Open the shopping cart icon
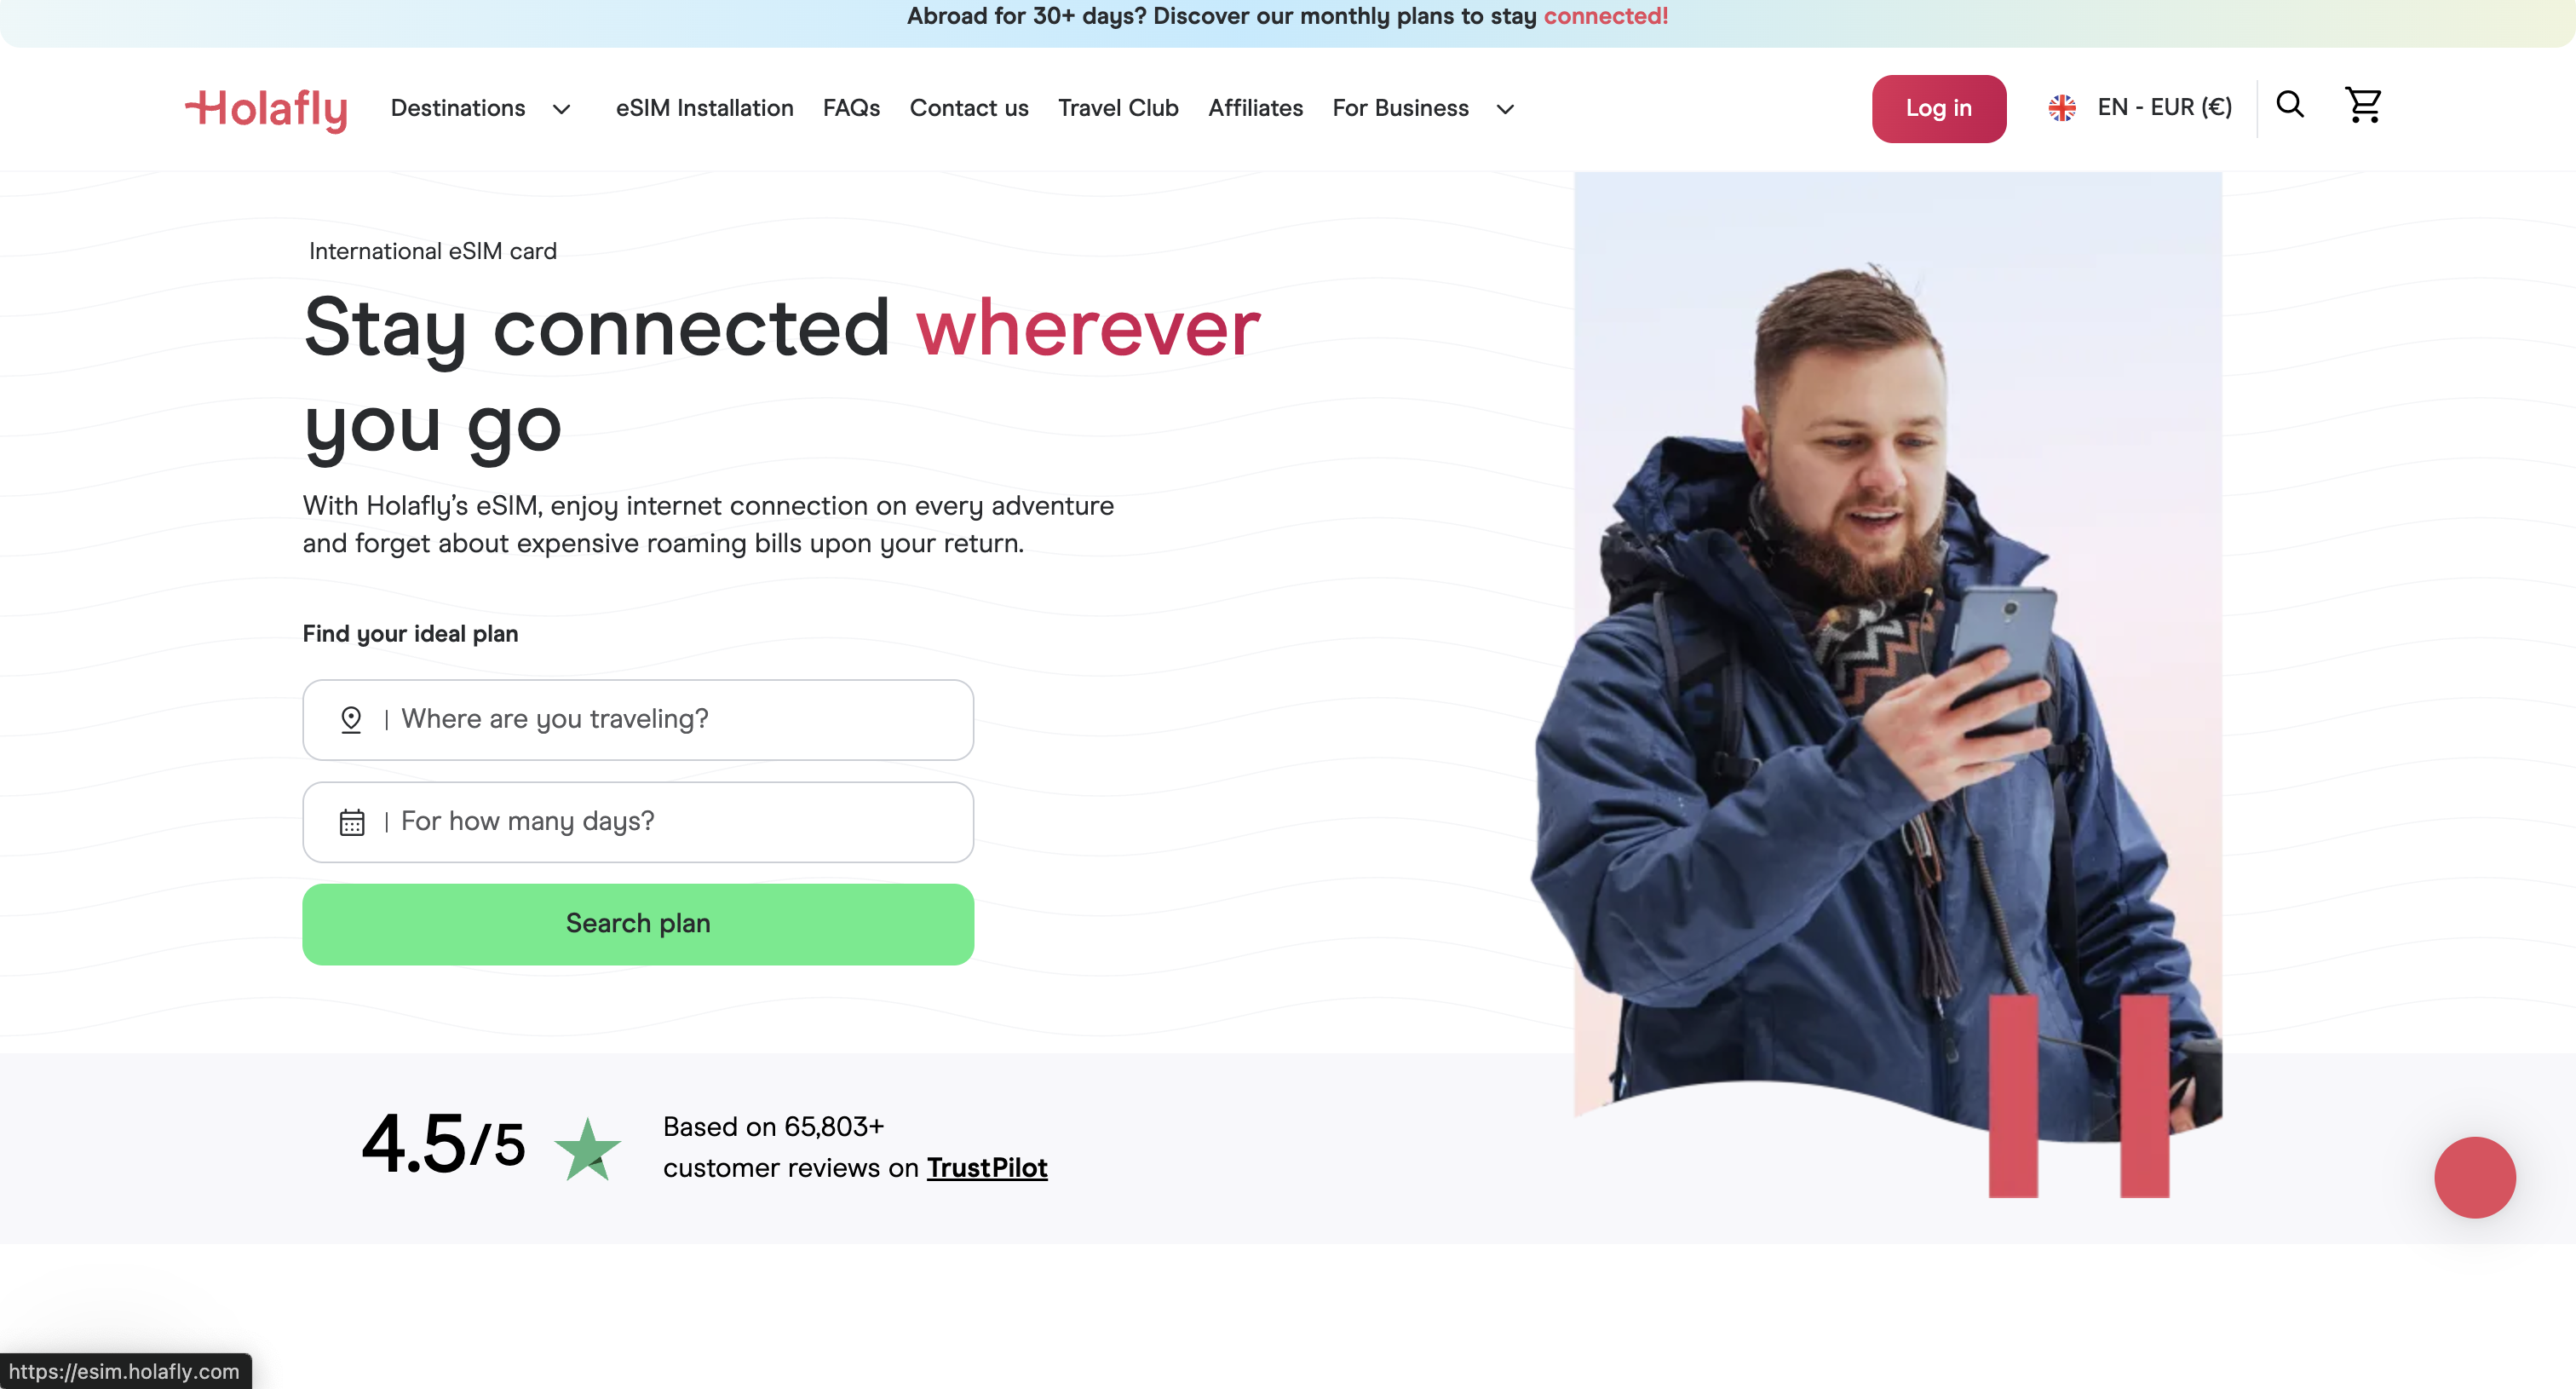The image size is (2576, 1389). click(x=2363, y=105)
